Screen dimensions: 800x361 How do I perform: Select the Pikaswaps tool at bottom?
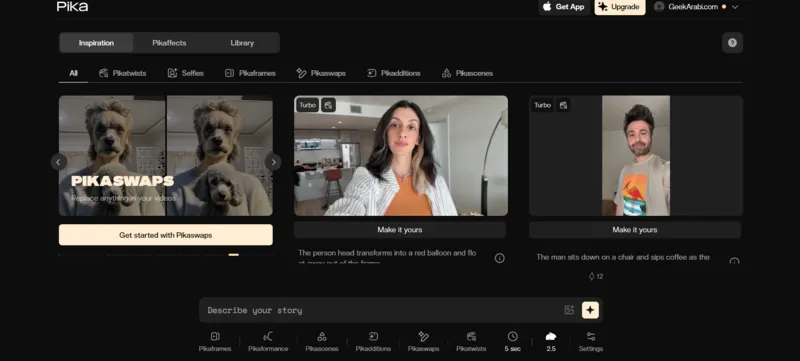[x=423, y=342]
